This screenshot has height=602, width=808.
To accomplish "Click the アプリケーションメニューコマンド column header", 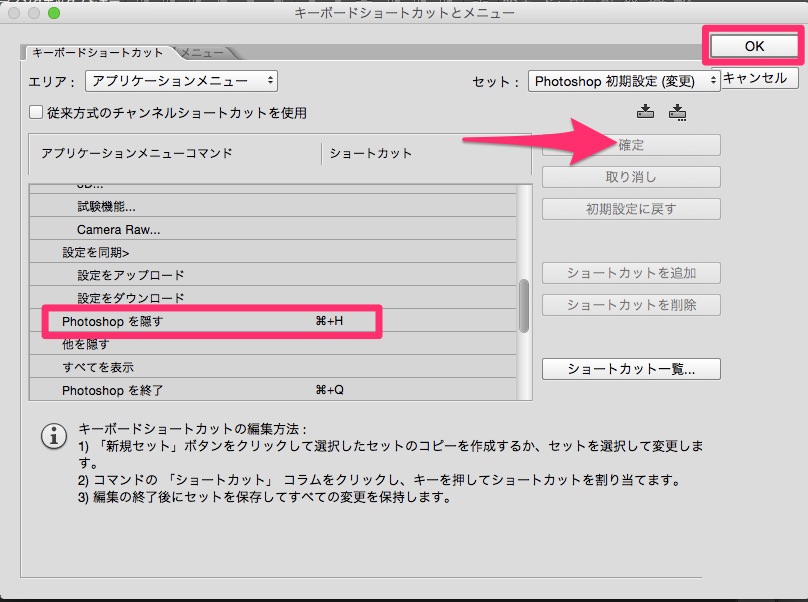I will coord(137,153).
